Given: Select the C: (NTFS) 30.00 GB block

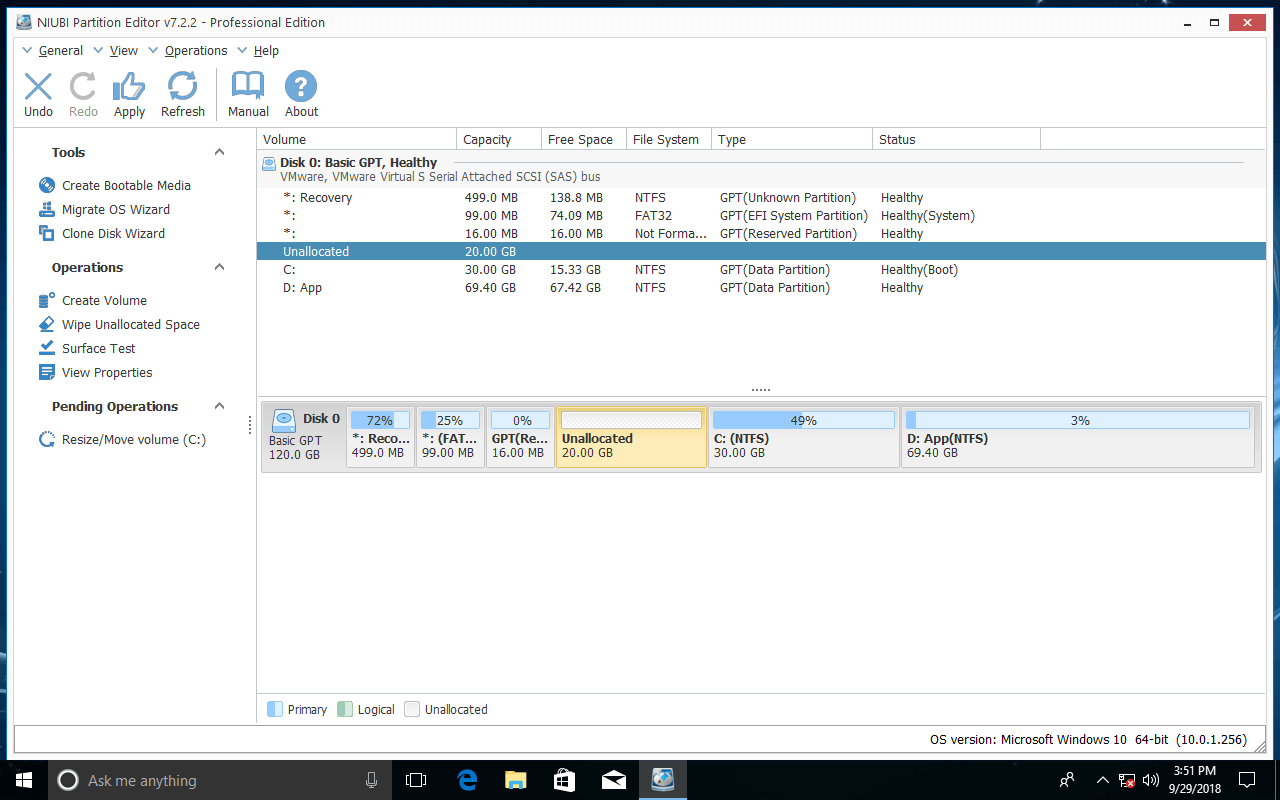Looking at the screenshot, I should click(x=804, y=437).
